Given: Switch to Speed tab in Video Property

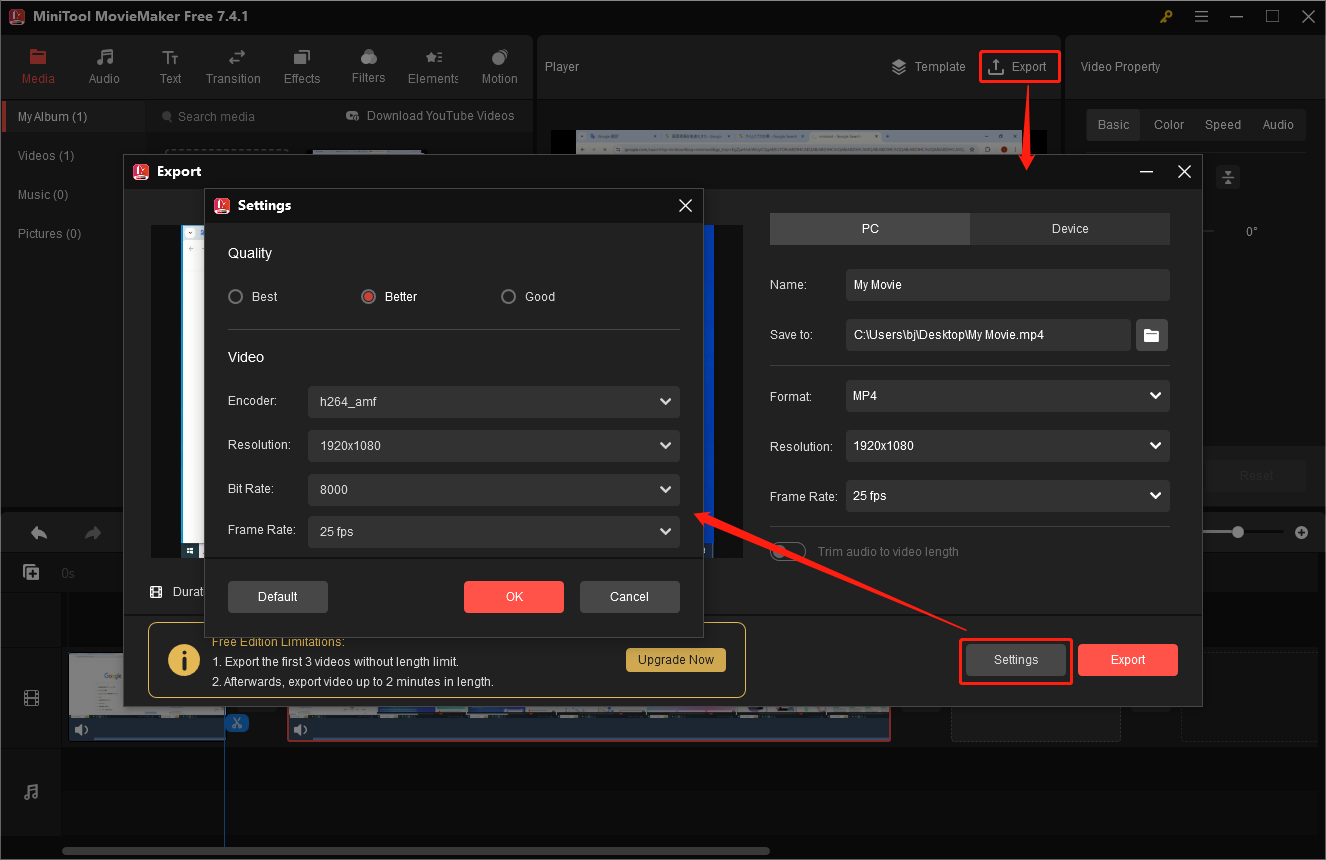Looking at the screenshot, I should [x=1223, y=125].
